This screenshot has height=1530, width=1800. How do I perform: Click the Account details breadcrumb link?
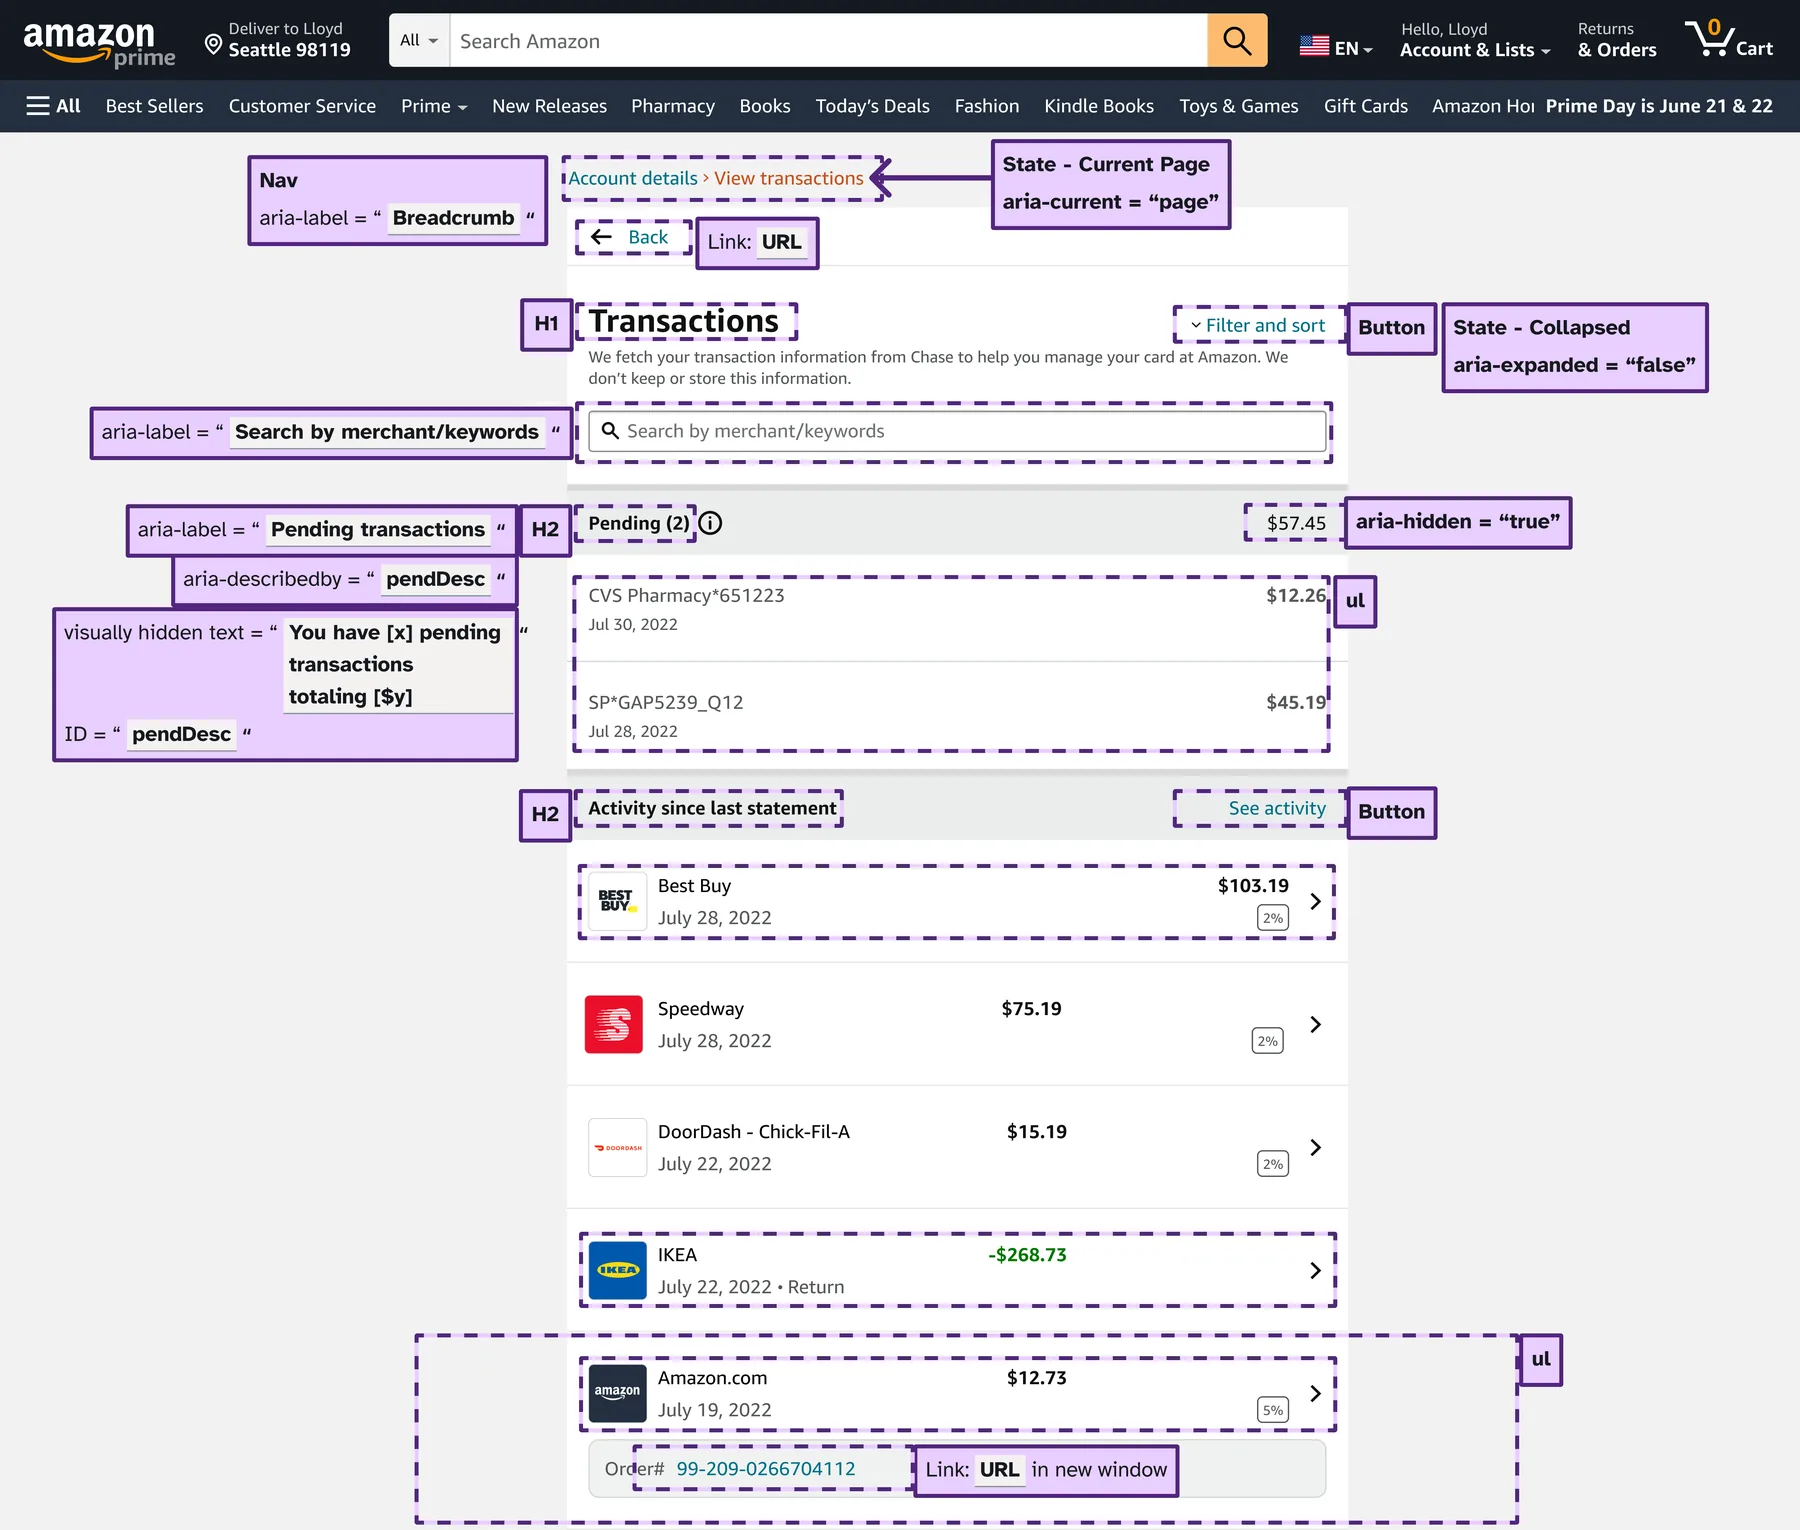pos(633,178)
